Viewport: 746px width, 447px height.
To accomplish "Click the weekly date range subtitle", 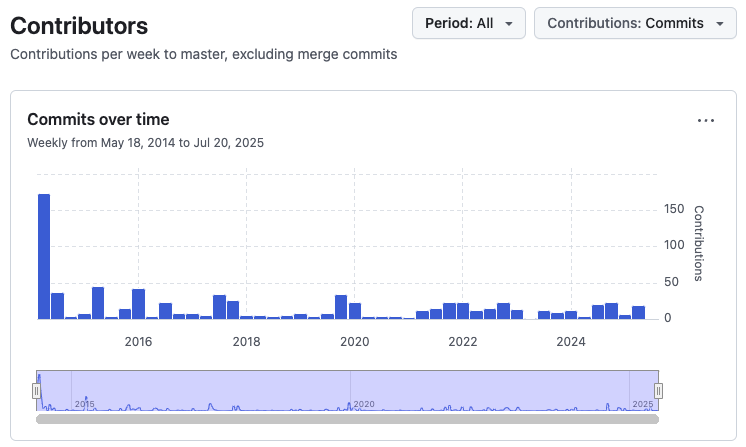I will (145, 143).
